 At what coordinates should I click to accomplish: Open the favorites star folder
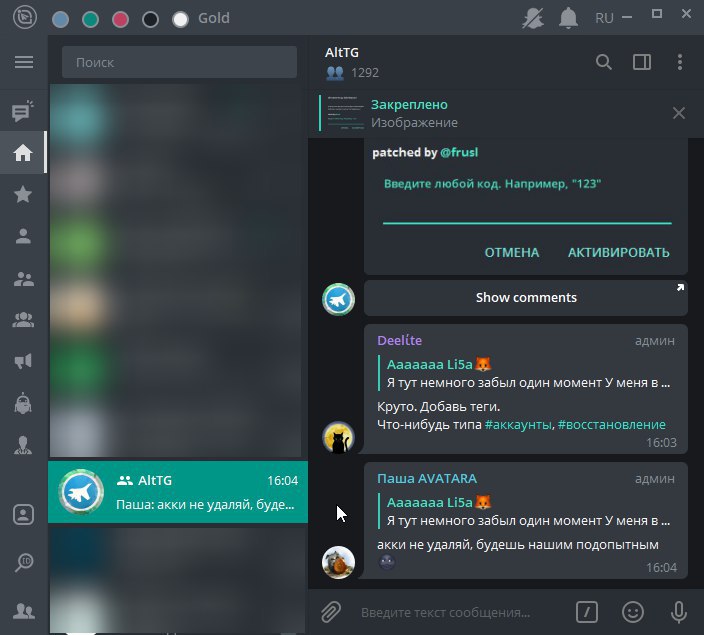pos(23,194)
